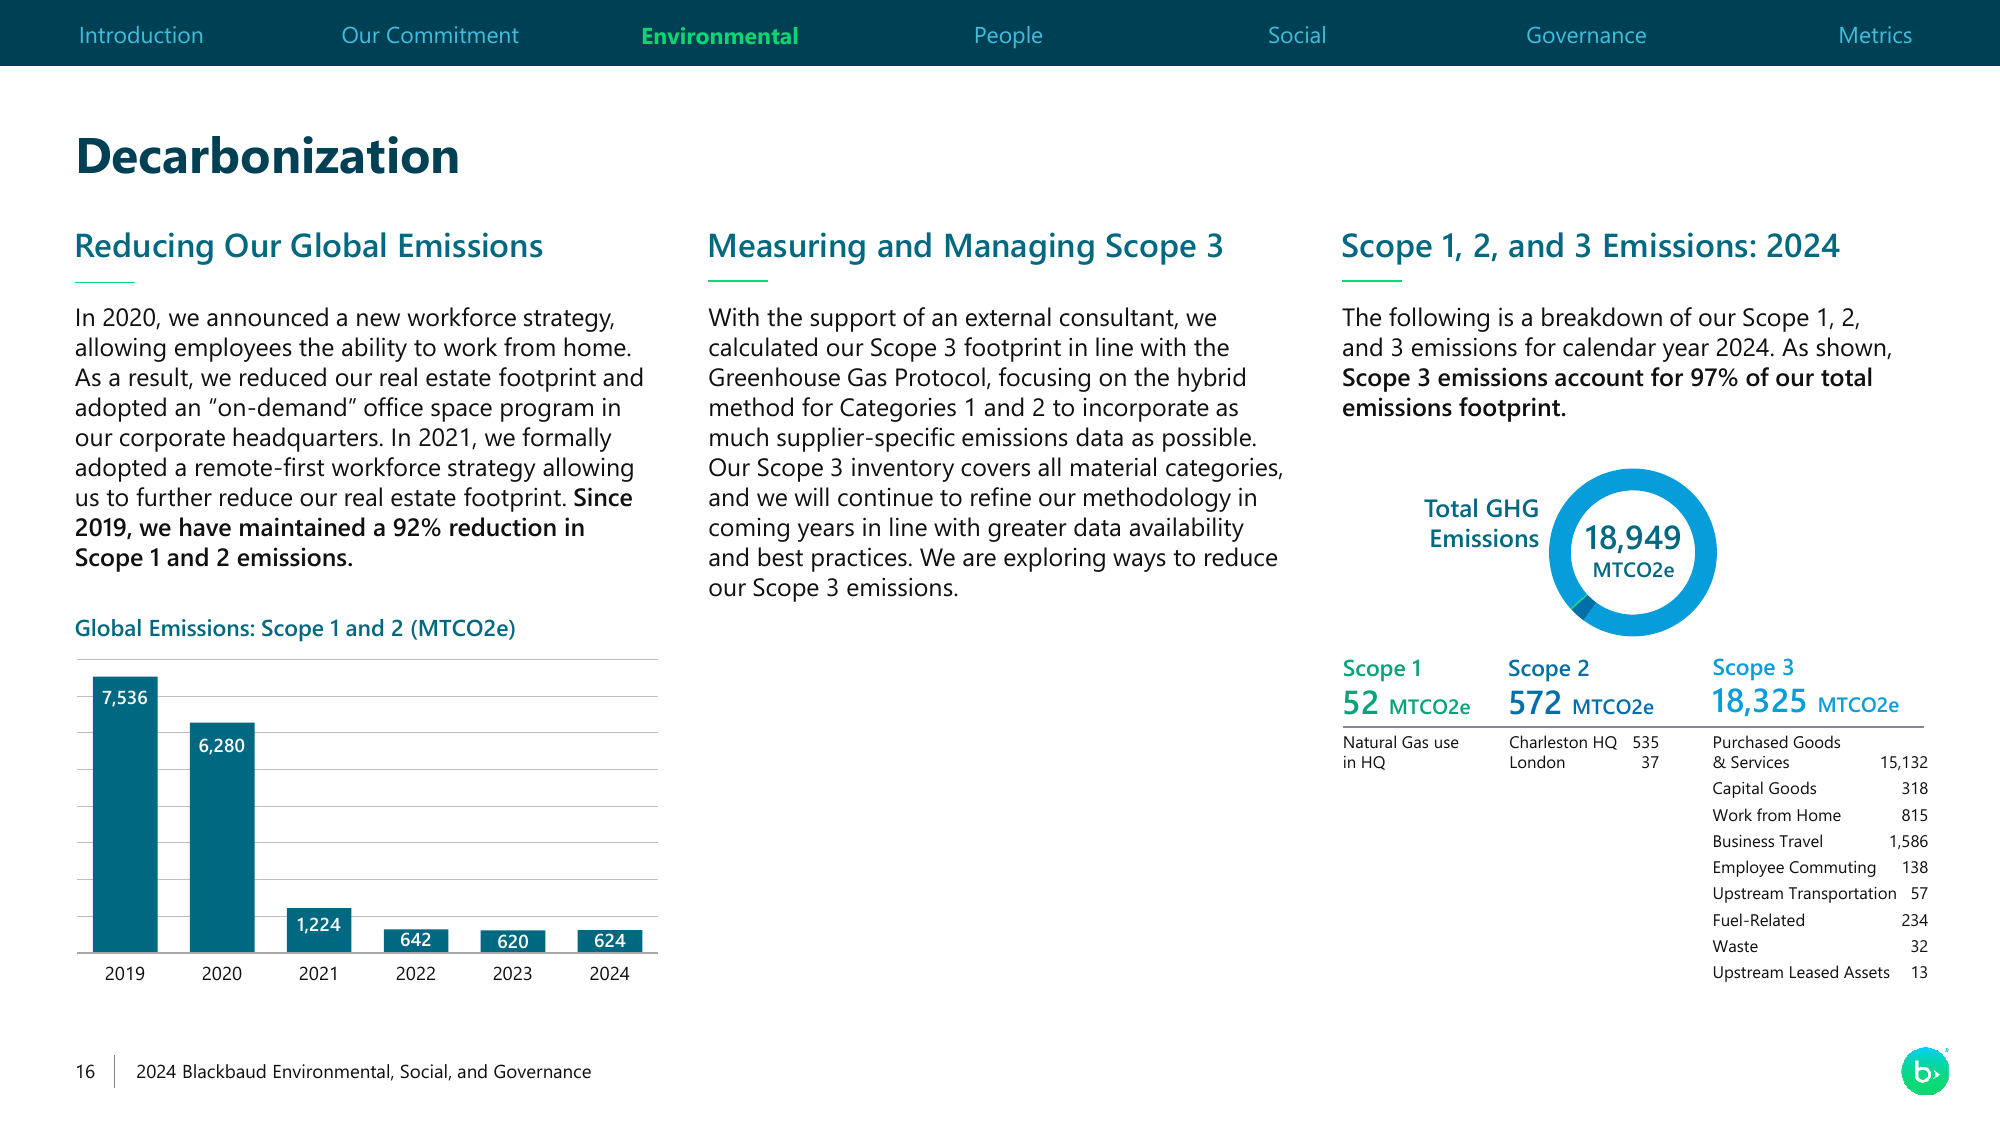Select the 2024 bar labeled 624
Image resolution: width=2000 pixels, height=1125 pixels.
610,941
